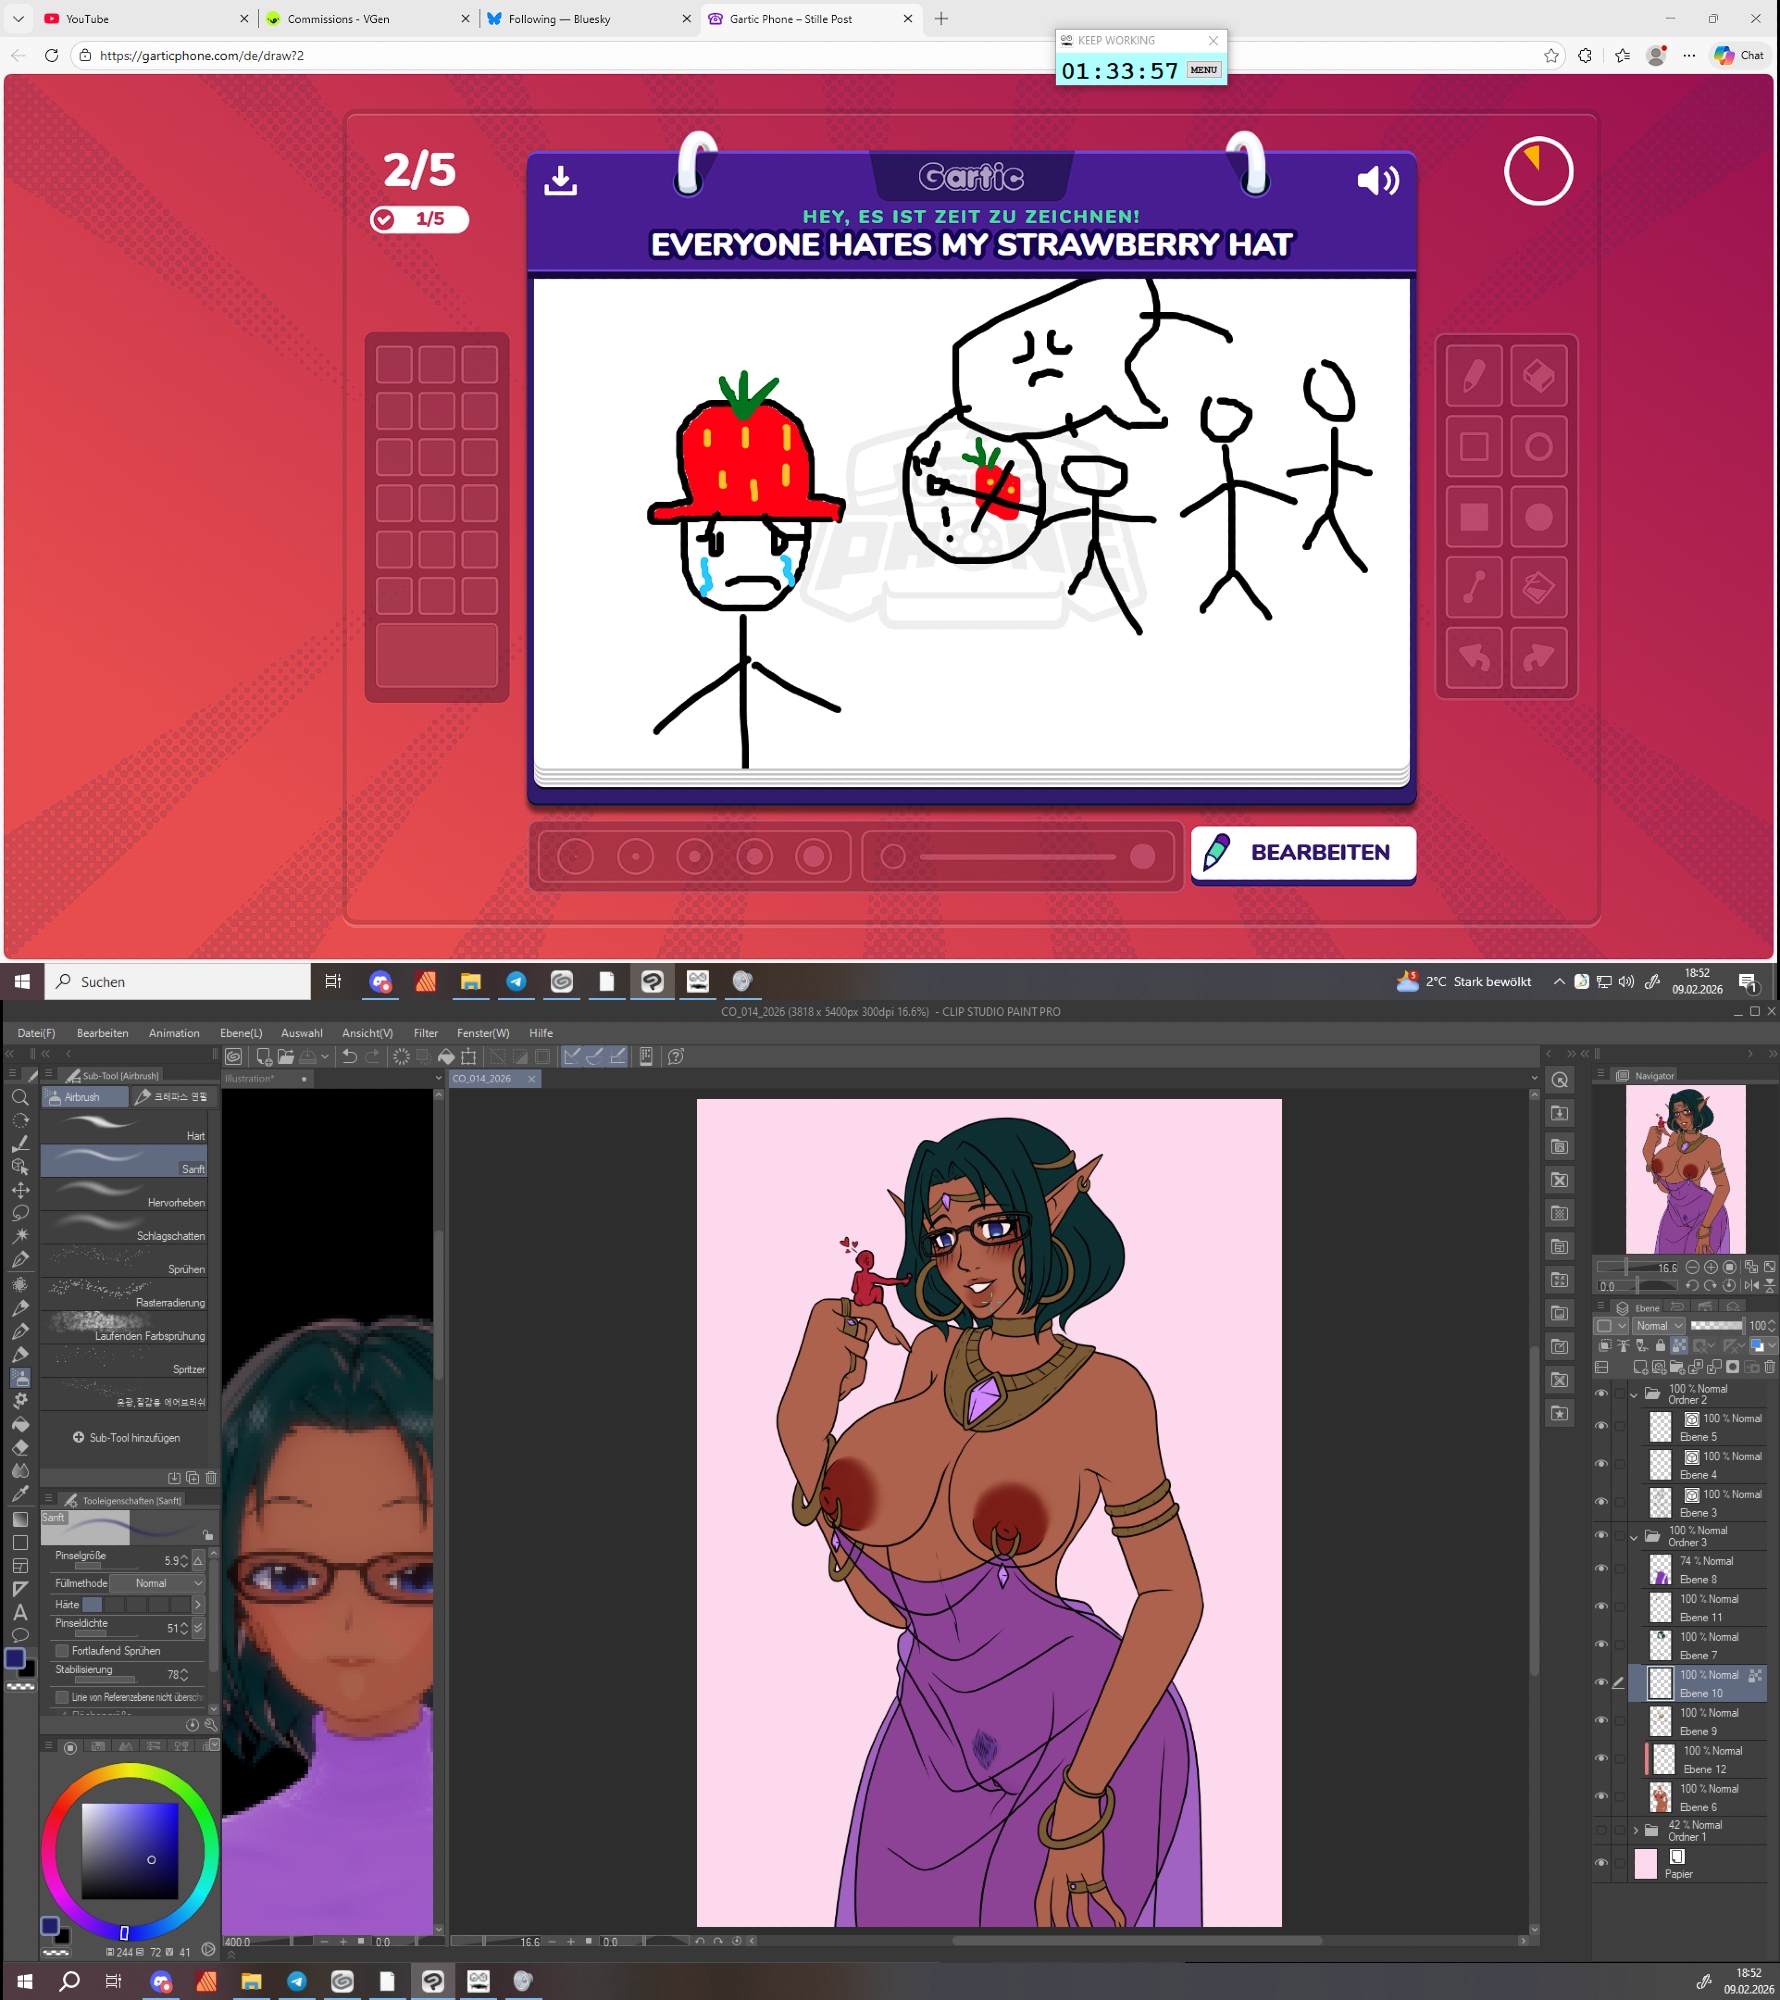Screen dimensions: 1780x2000
Task: Select the Move layer tool
Action: tap(20, 1190)
